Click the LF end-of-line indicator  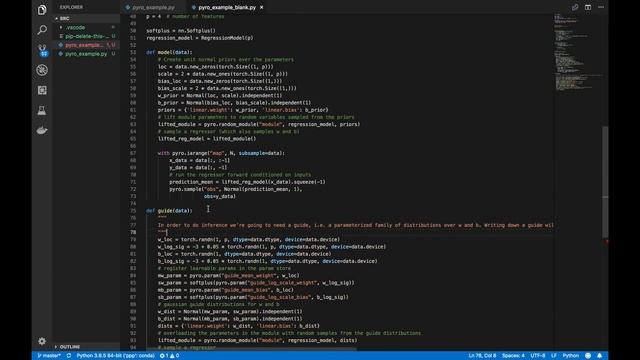pyautogui.click(x=554, y=356)
